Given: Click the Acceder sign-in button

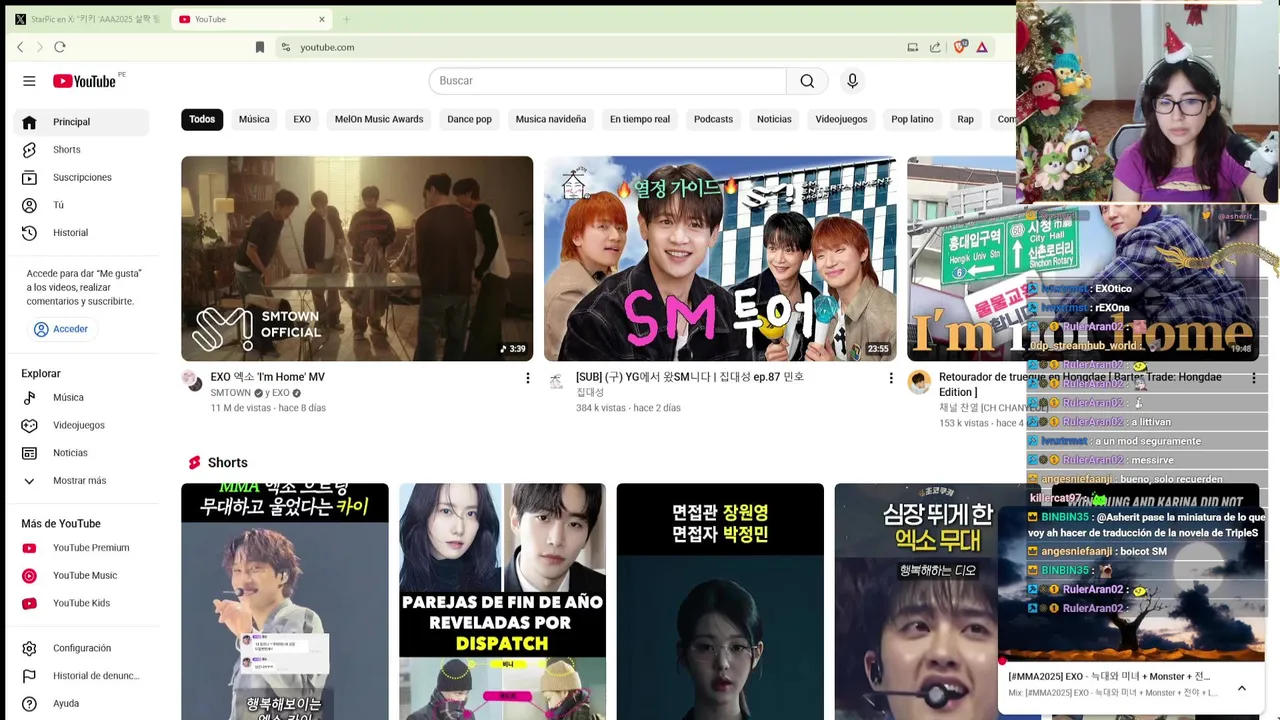Looking at the screenshot, I should pos(62,329).
